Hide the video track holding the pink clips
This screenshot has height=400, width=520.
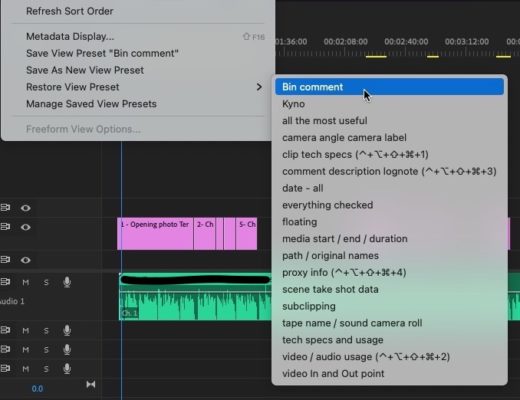[26, 227]
